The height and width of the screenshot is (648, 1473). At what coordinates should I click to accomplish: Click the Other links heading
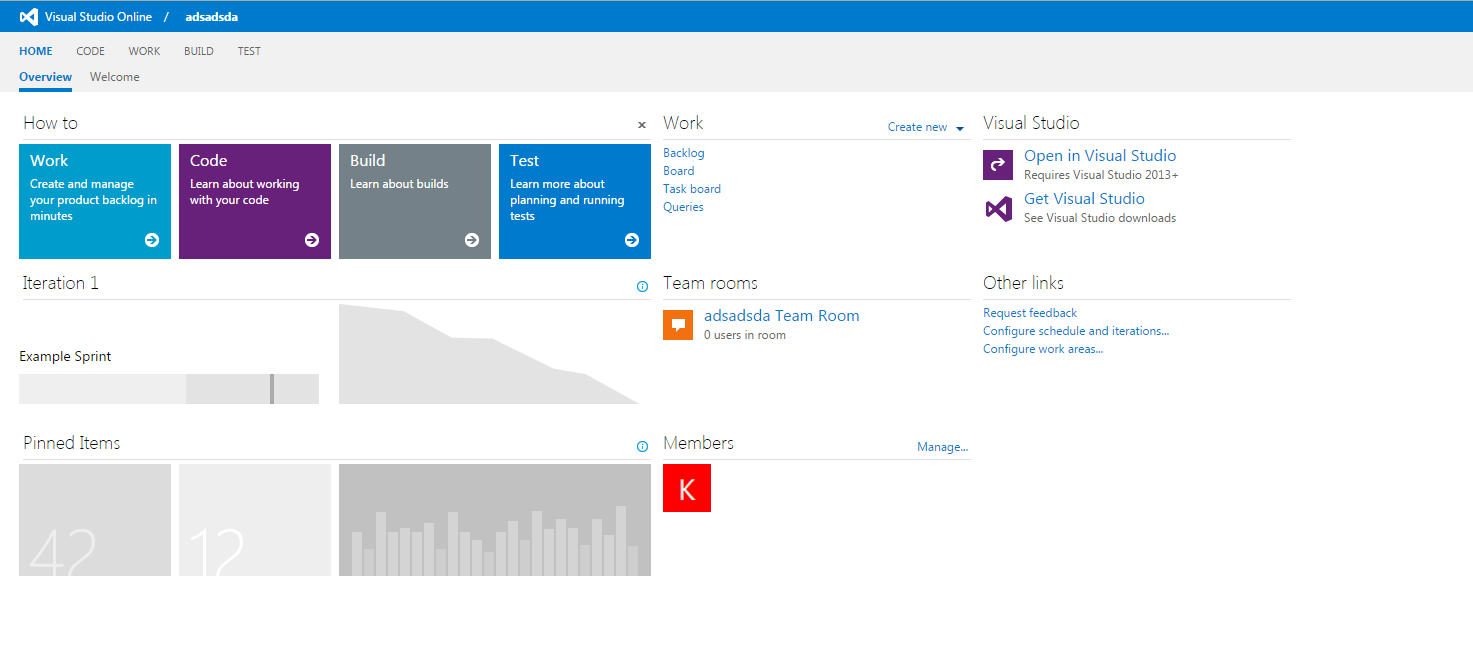1023,283
